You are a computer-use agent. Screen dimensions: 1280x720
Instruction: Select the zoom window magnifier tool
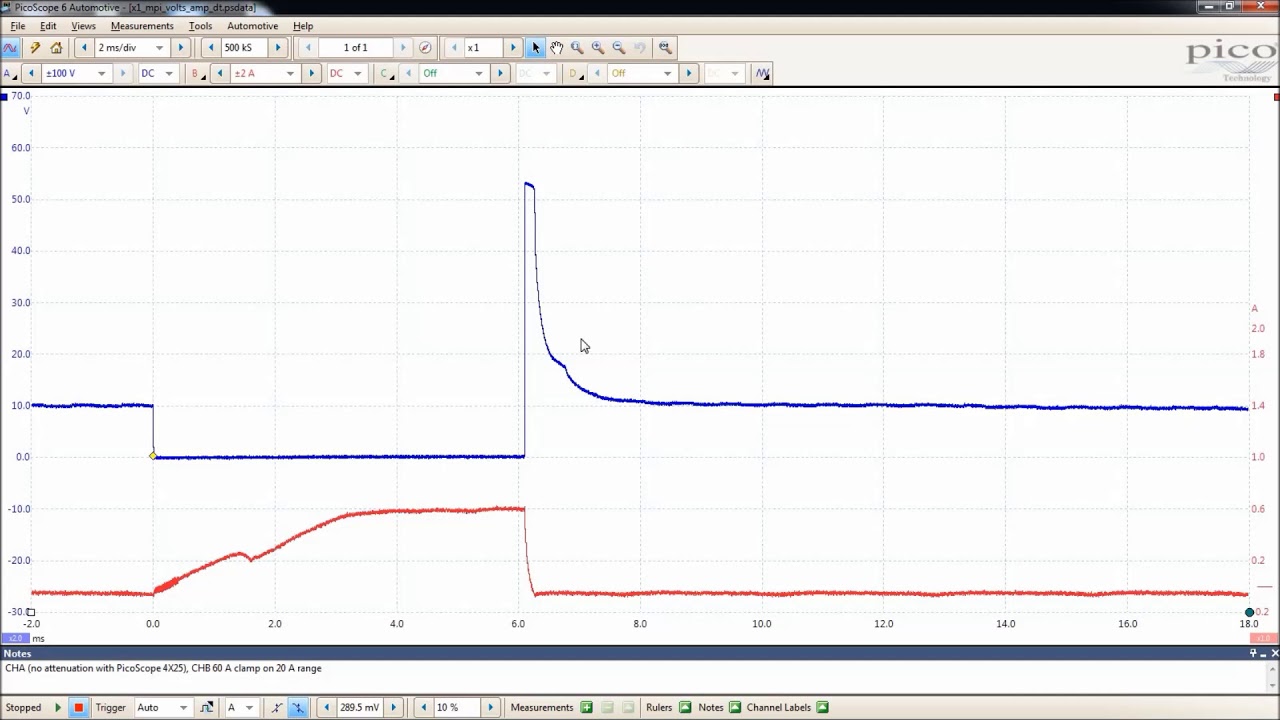tap(577, 48)
